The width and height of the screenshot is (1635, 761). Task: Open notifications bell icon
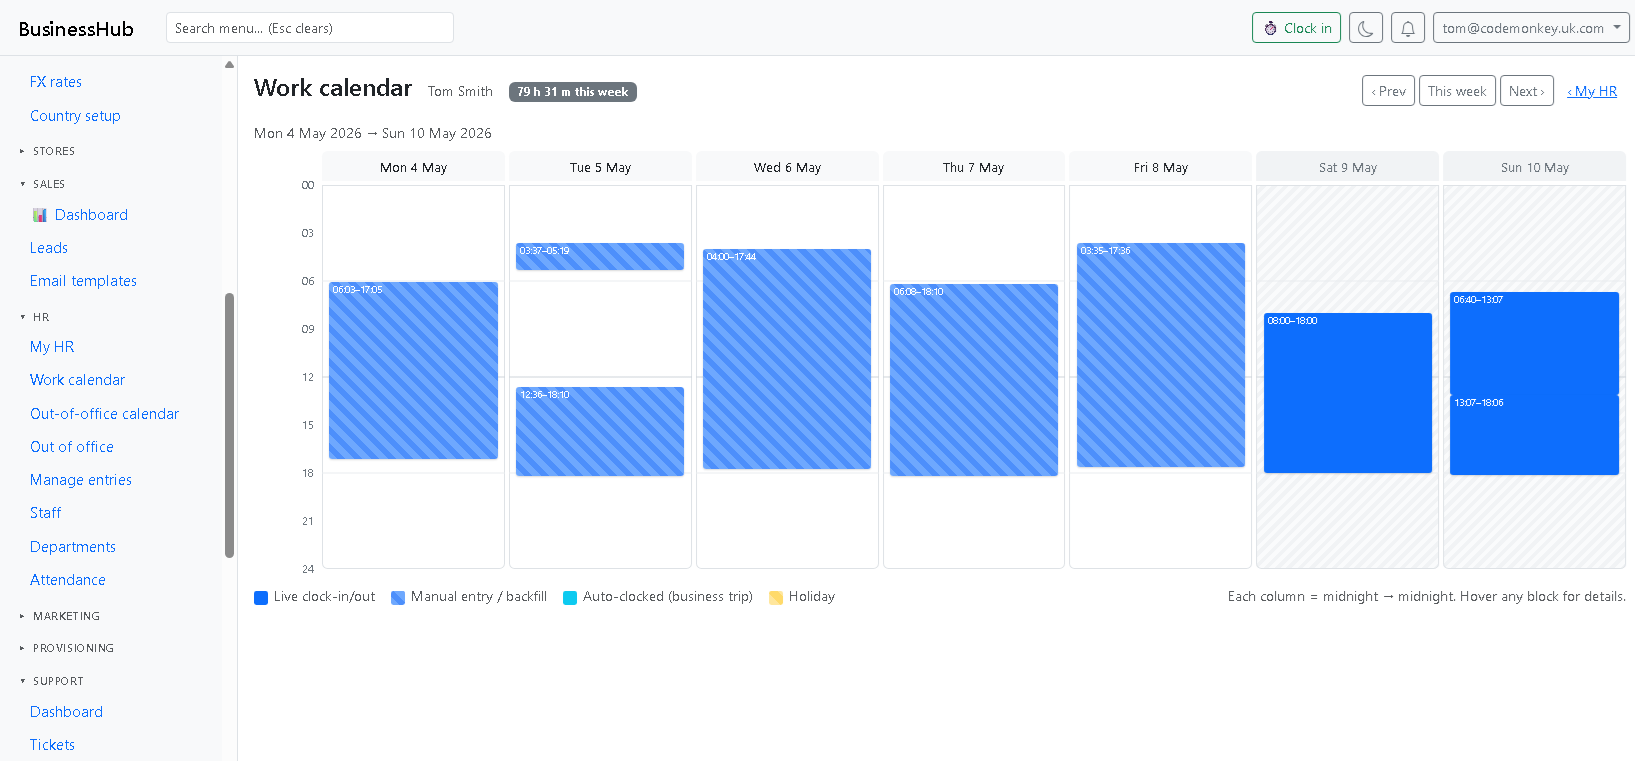[1408, 28]
